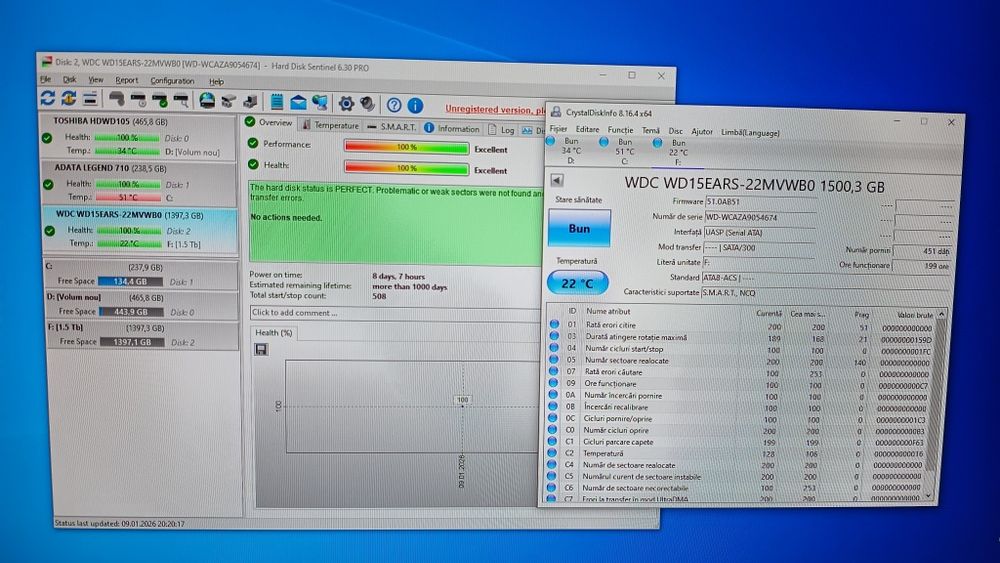Click the green check beside ADATA LEGEND 710

pyautogui.click(x=48, y=184)
